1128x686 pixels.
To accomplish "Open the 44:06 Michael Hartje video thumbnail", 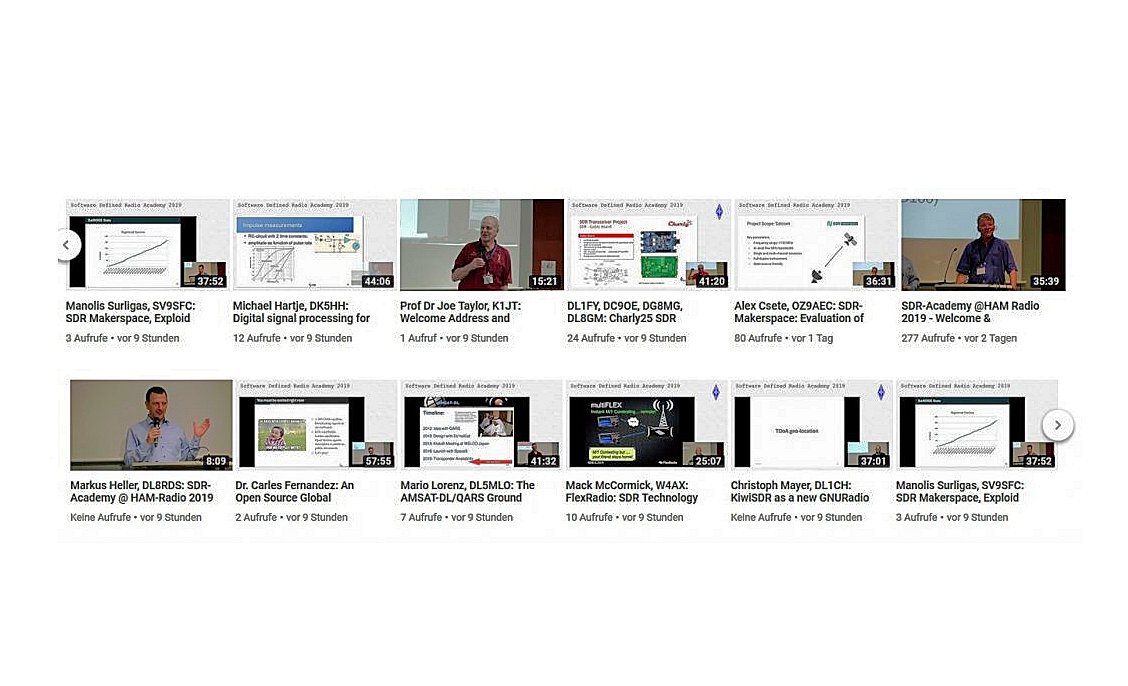I will (x=314, y=245).
